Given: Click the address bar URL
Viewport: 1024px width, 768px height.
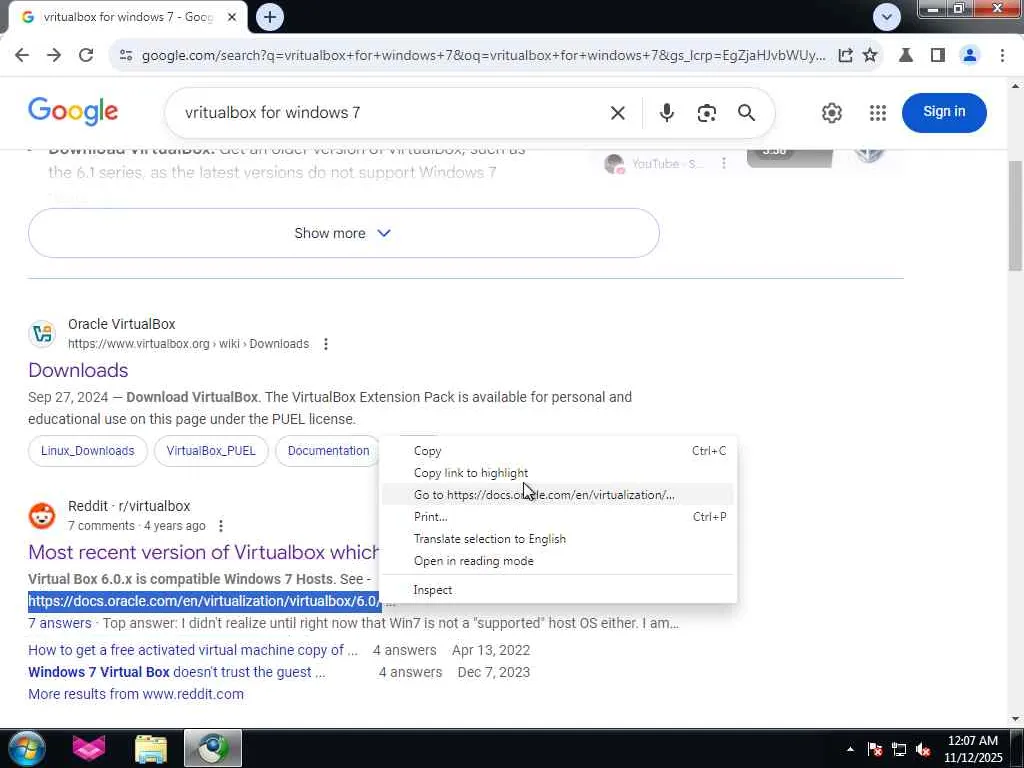Looking at the screenshot, I should 483,56.
